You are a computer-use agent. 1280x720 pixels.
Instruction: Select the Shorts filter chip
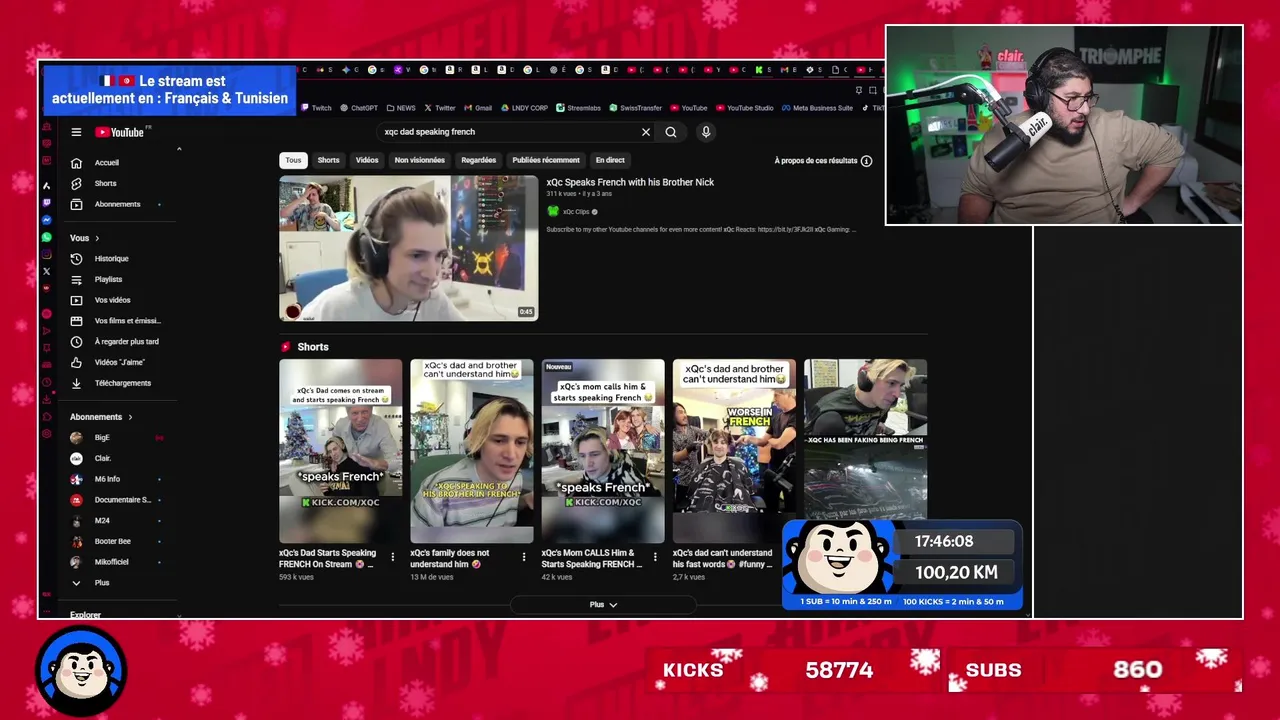(329, 160)
